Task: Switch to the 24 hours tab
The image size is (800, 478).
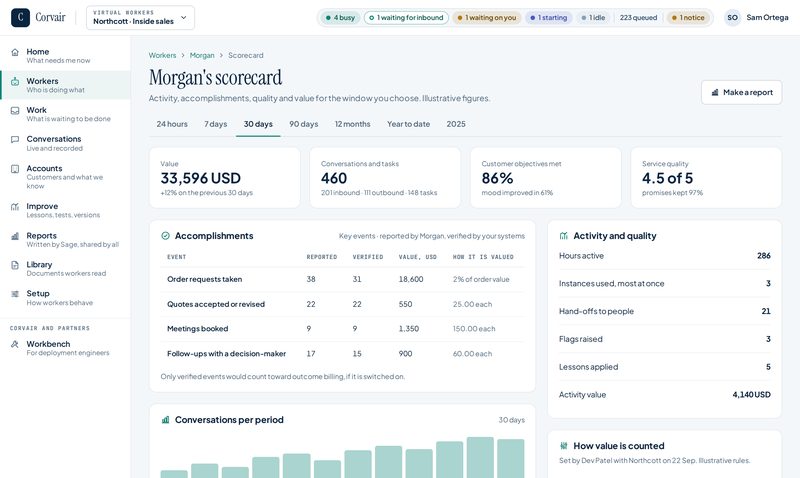Action: coord(172,124)
